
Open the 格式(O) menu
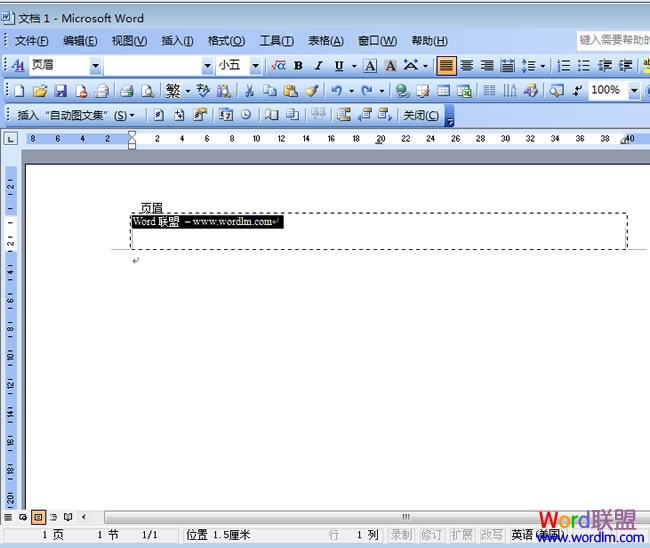click(x=226, y=41)
